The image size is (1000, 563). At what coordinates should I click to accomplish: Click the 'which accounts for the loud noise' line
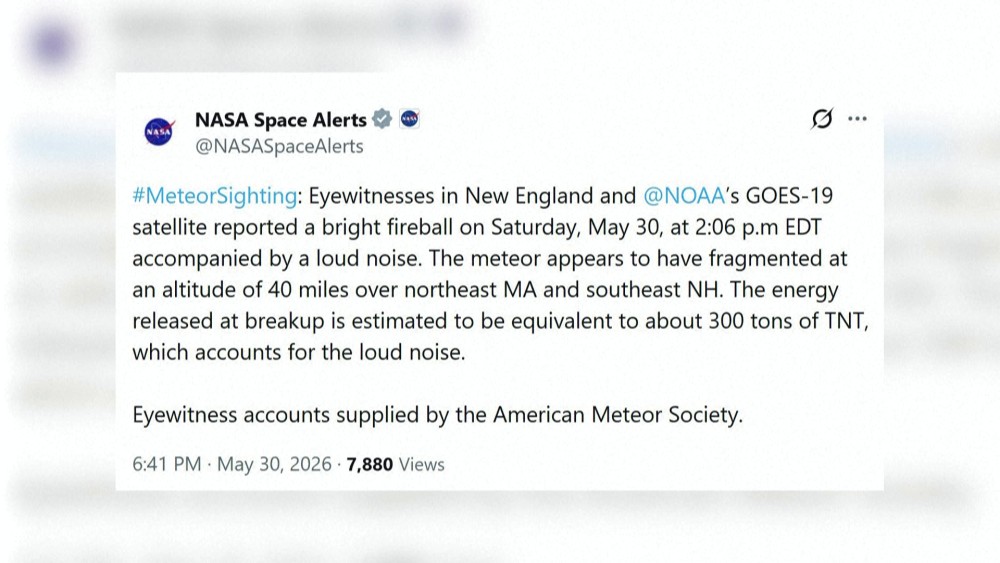tap(298, 353)
